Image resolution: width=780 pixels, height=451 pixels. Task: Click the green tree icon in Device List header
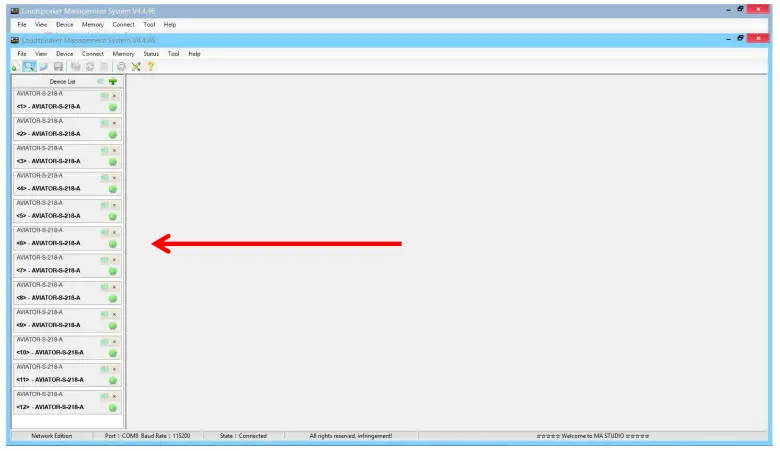113,82
